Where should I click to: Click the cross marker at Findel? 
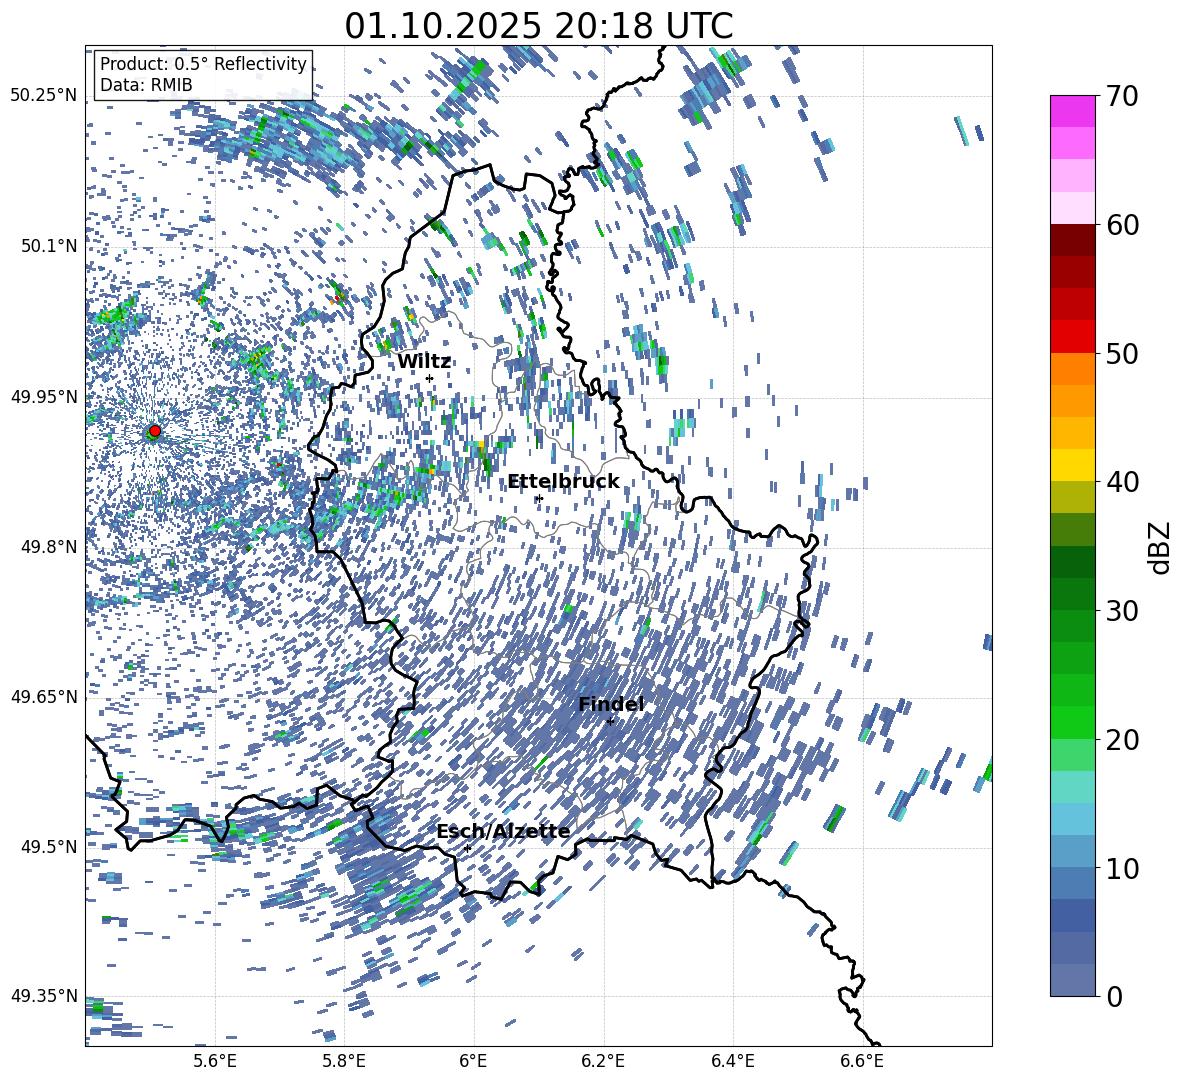coord(610,721)
